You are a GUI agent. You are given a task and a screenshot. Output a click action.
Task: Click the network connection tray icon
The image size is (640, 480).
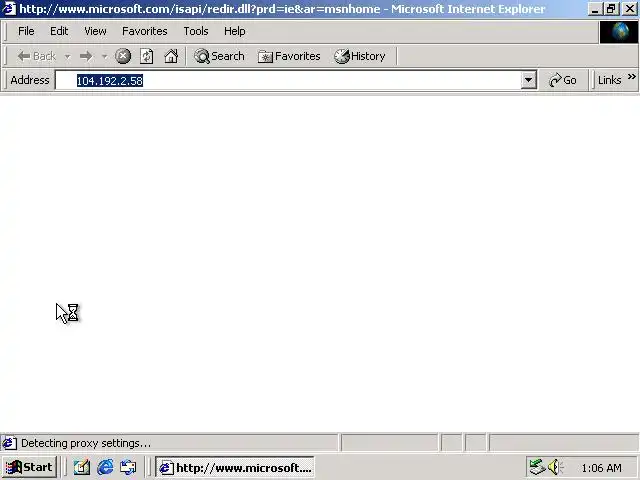coord(537,467)
